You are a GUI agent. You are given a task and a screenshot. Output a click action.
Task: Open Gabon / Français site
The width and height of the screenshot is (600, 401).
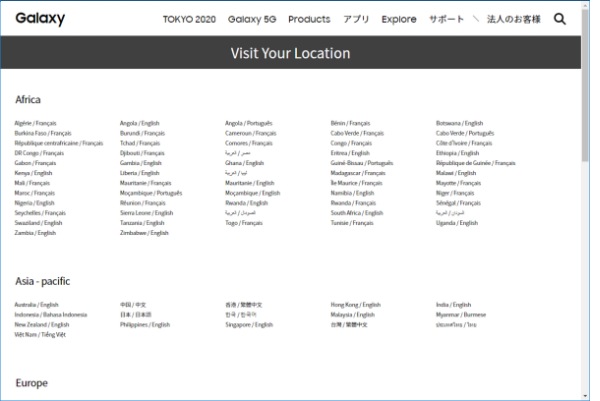[35, 163]
